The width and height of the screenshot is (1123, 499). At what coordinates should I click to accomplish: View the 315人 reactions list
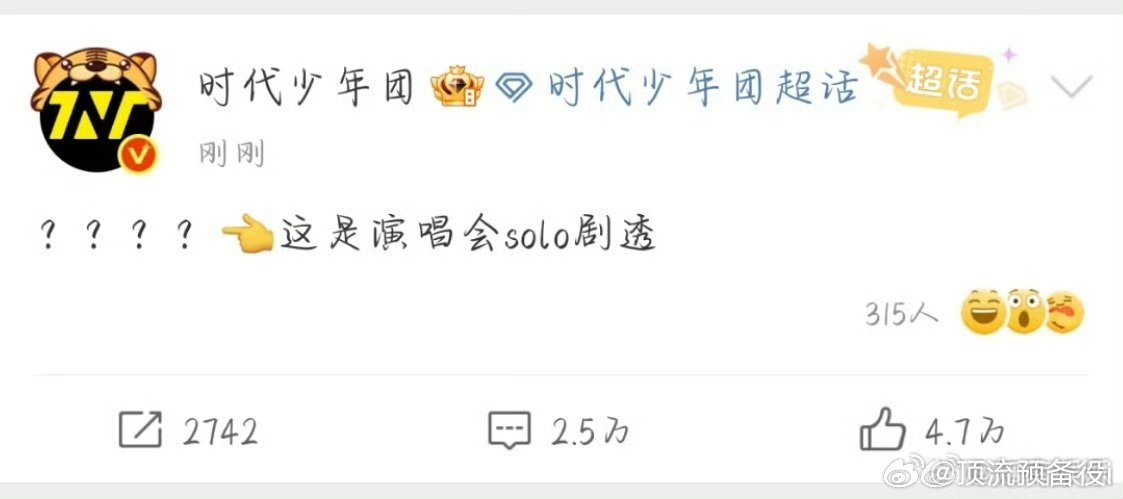901,314
